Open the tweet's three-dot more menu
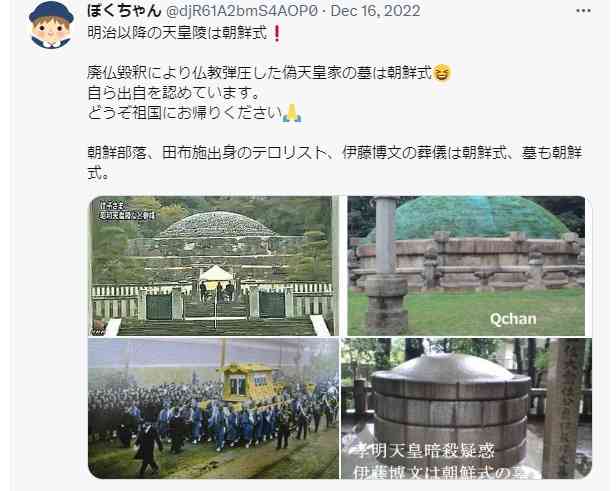The image size is (616, 491). click(x=583, y=11)
